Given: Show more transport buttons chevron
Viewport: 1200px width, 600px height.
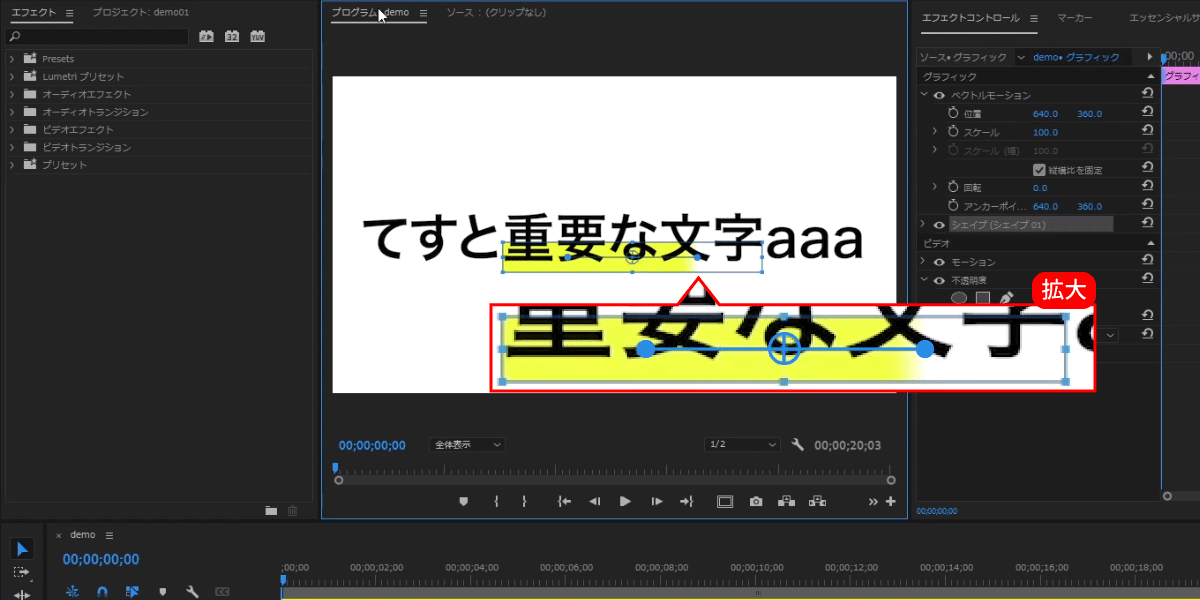Looking at the screenshot, I should 874,501.
